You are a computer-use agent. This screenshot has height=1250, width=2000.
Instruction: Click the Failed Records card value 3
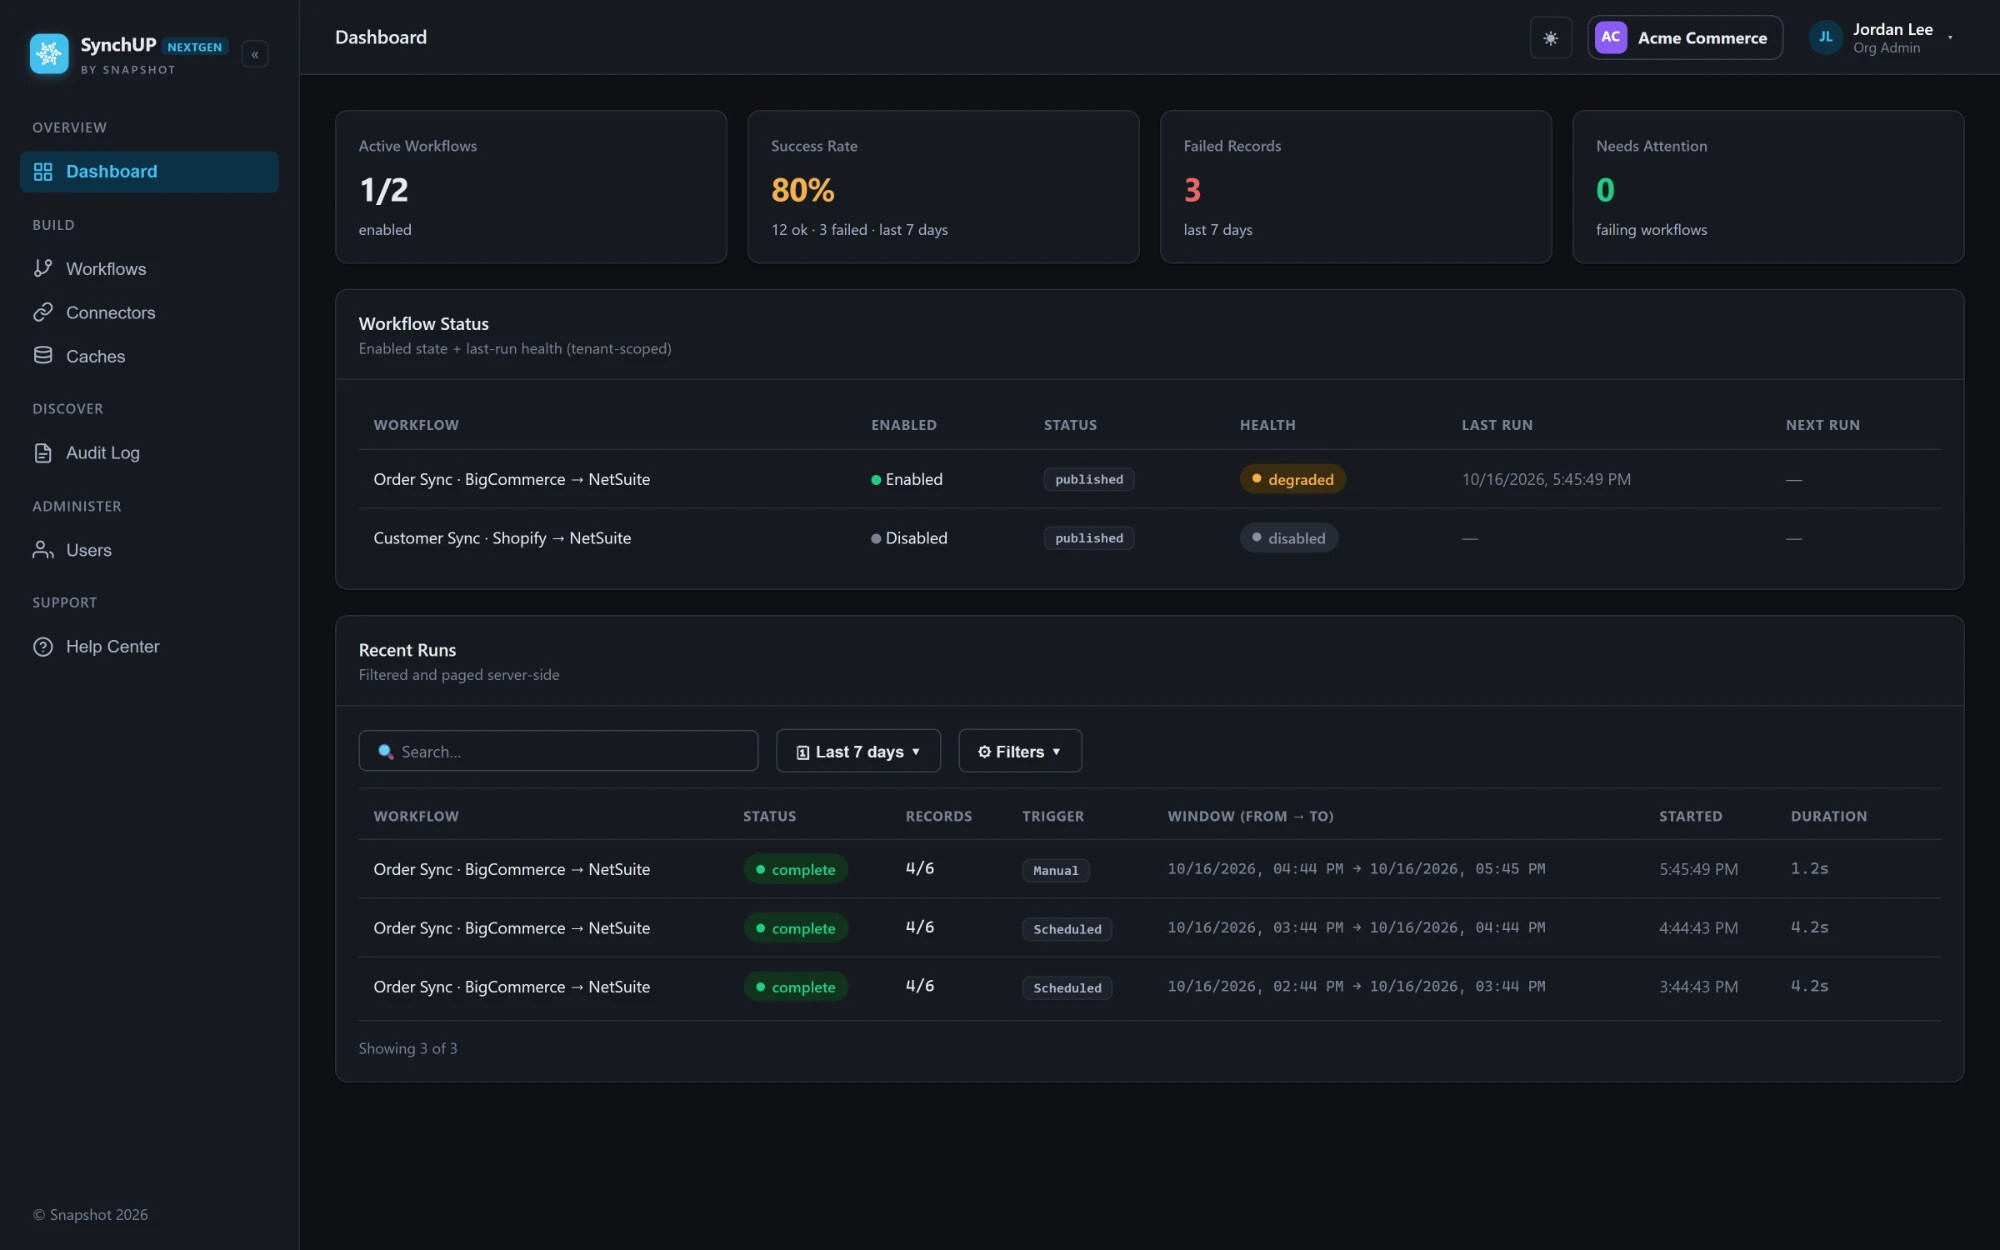tap(1192, 190)
